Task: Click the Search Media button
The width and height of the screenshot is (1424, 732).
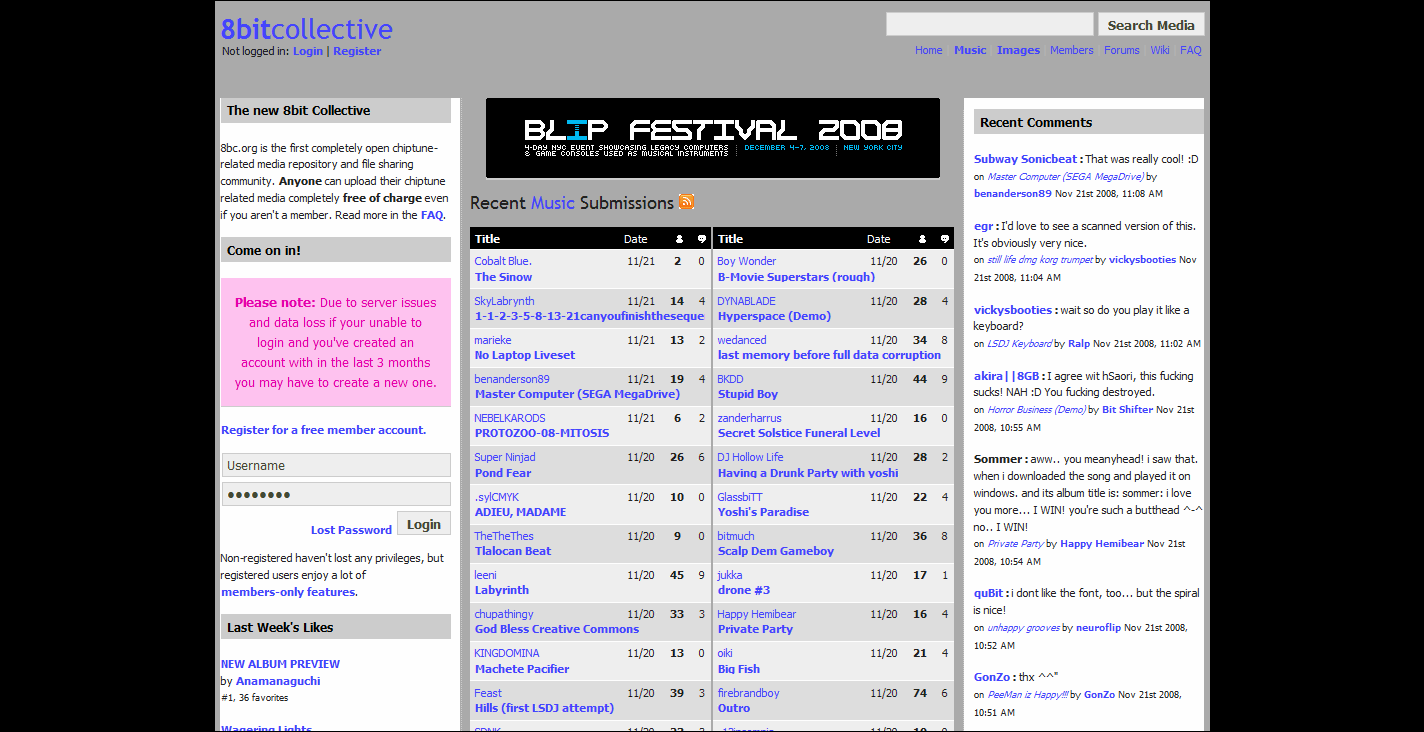Action: (x=1151, y=25)
